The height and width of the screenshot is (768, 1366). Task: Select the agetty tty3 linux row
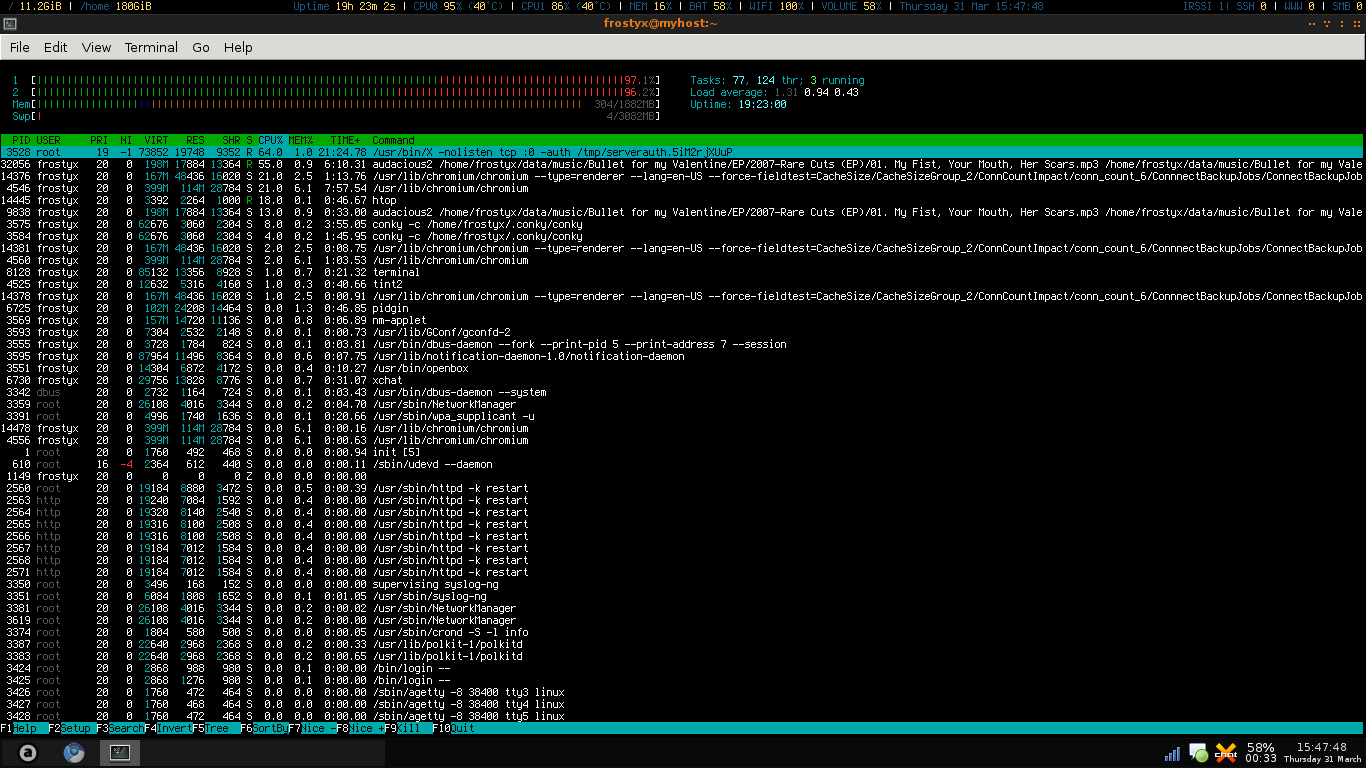[683, 692]
